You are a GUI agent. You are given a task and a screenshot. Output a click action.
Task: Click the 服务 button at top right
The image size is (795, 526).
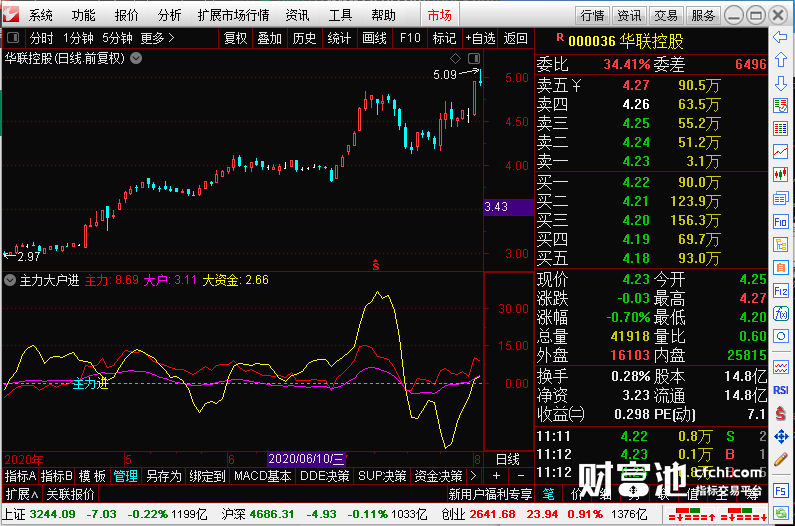(703, 16)
